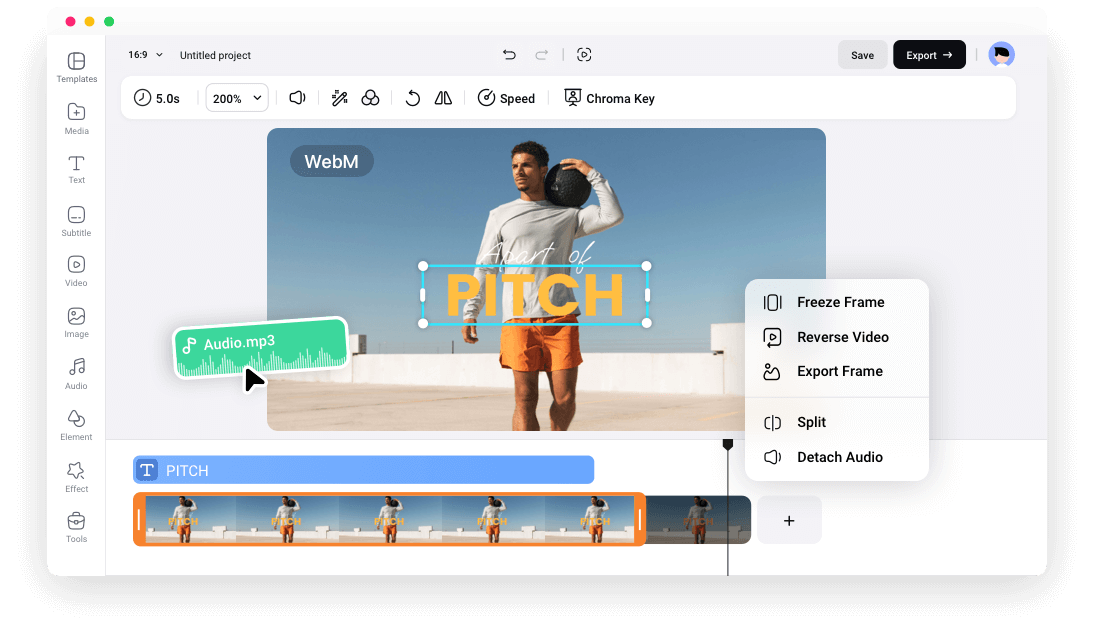Image resolution: width=1094 pixels, height=635 pixels.
Task: Open the Subtitle panel
Action: pyautogui.click(x=76, y=220)
